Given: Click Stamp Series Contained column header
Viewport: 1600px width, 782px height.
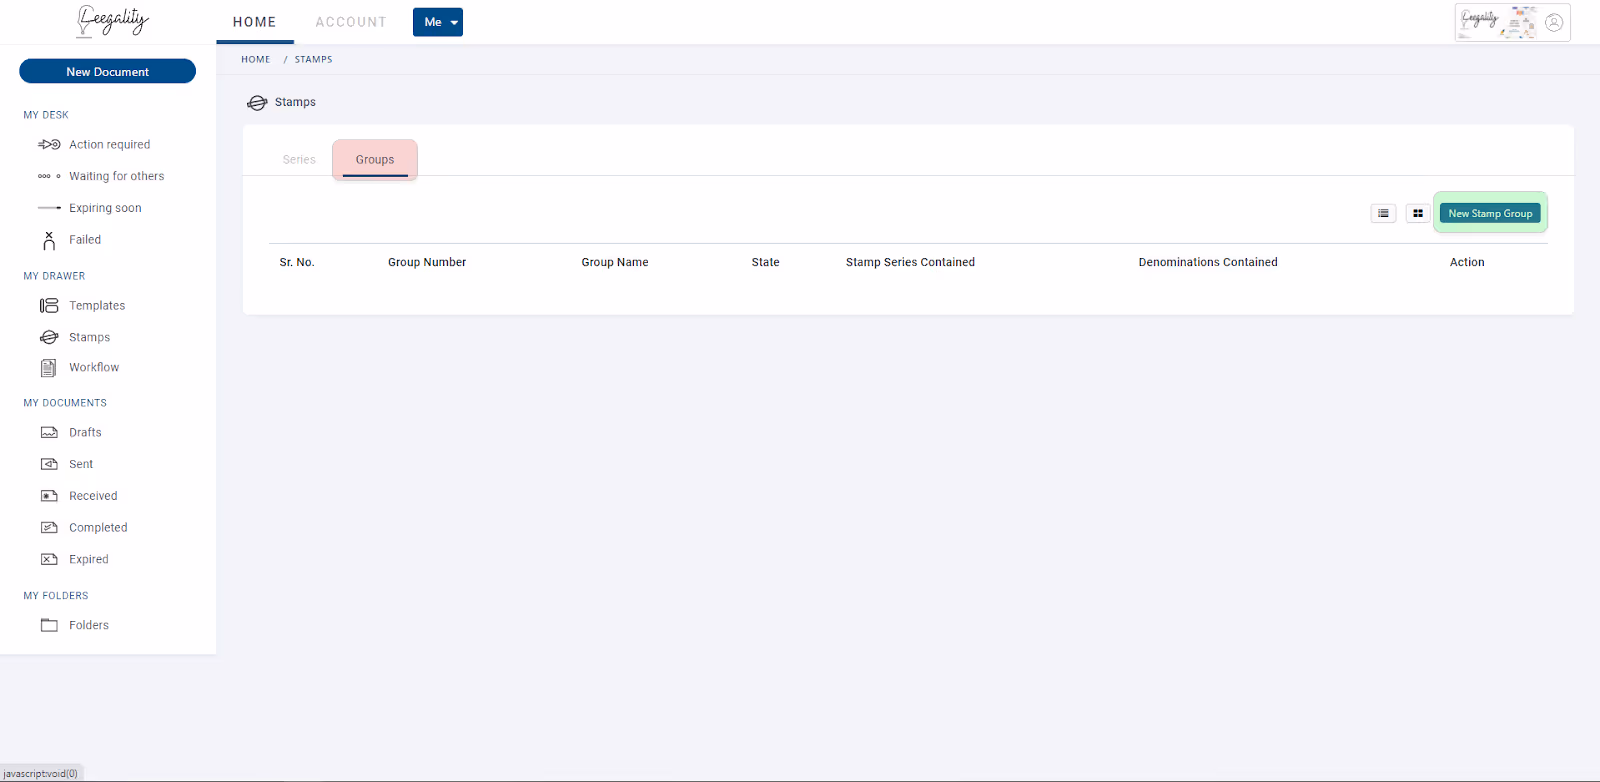Looking at the screenshot, I should pyautogui.click(x=910, y=262).
